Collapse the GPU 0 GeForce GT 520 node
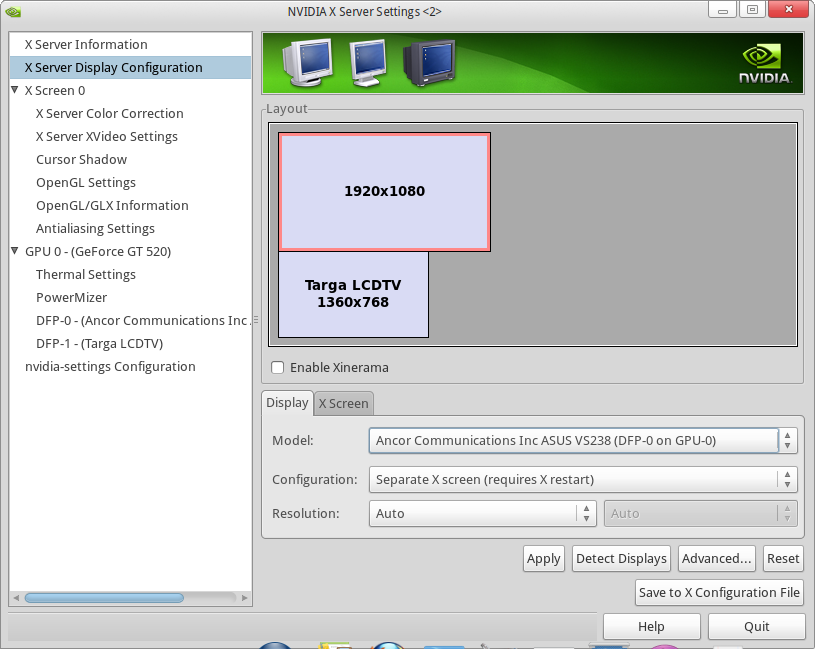Viewport: 815px width, 649px height. [x=15, y=252]
